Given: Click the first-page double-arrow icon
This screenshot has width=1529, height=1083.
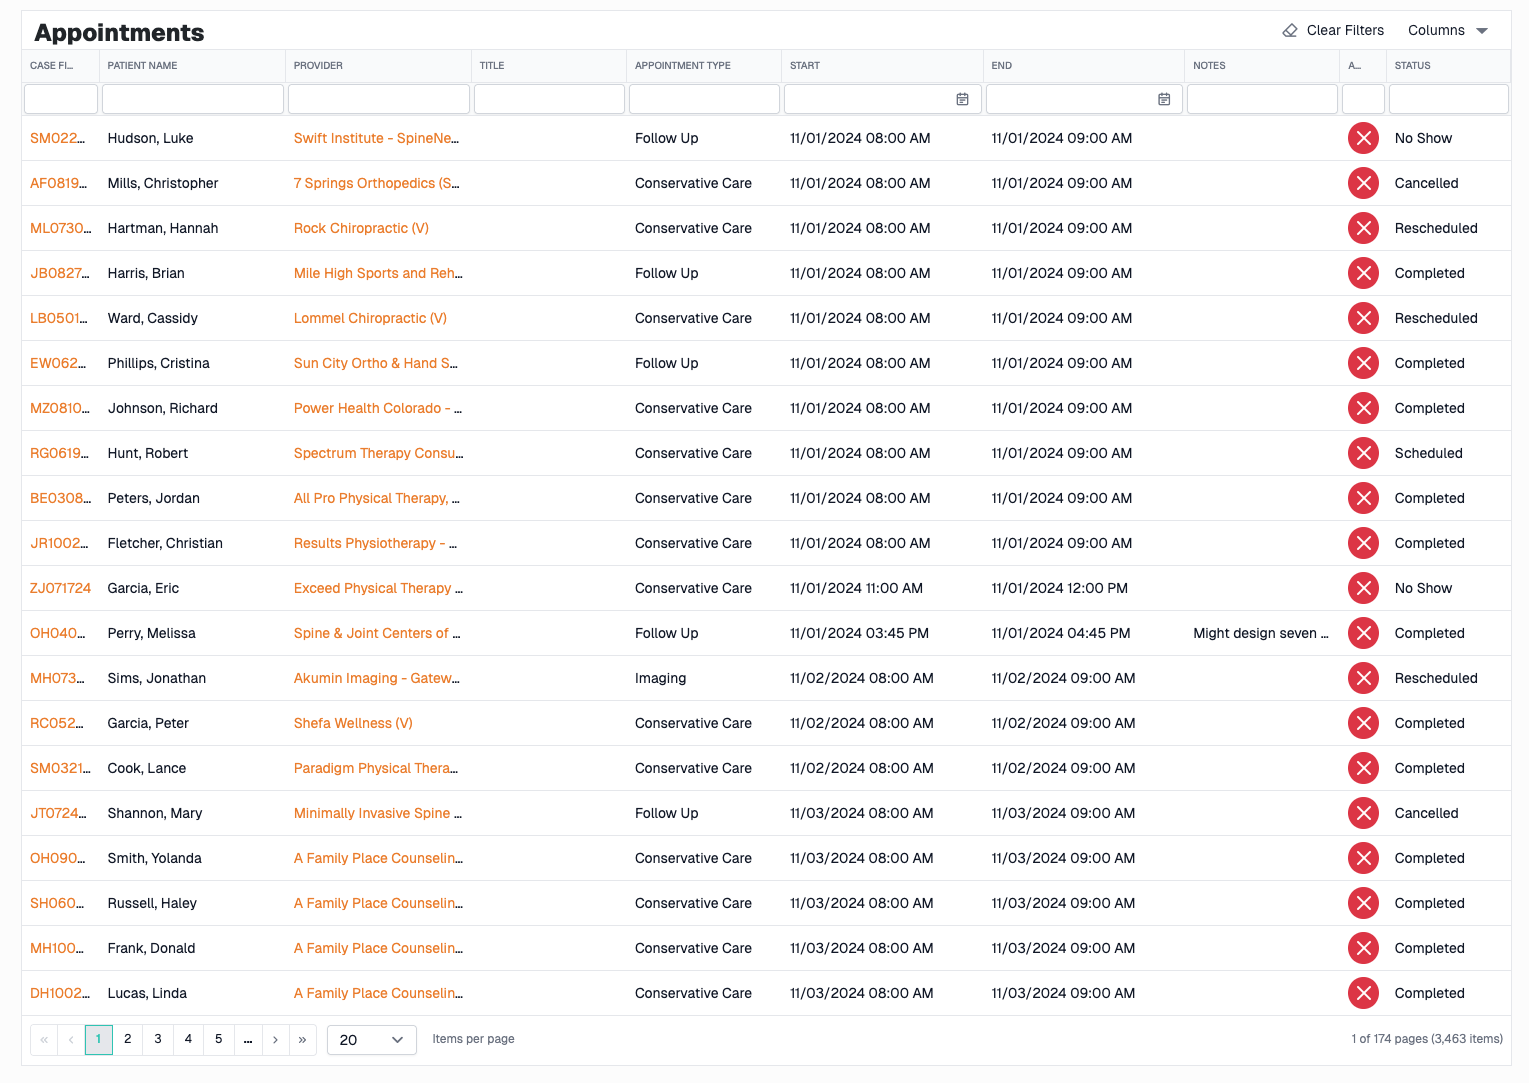Looking at the screenshot, I should point(43,1040).
